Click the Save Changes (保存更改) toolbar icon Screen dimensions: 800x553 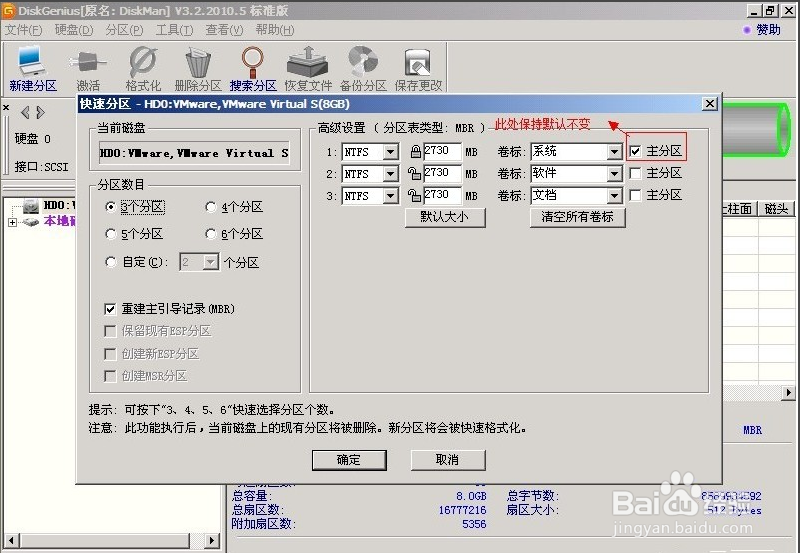point(418,62)
